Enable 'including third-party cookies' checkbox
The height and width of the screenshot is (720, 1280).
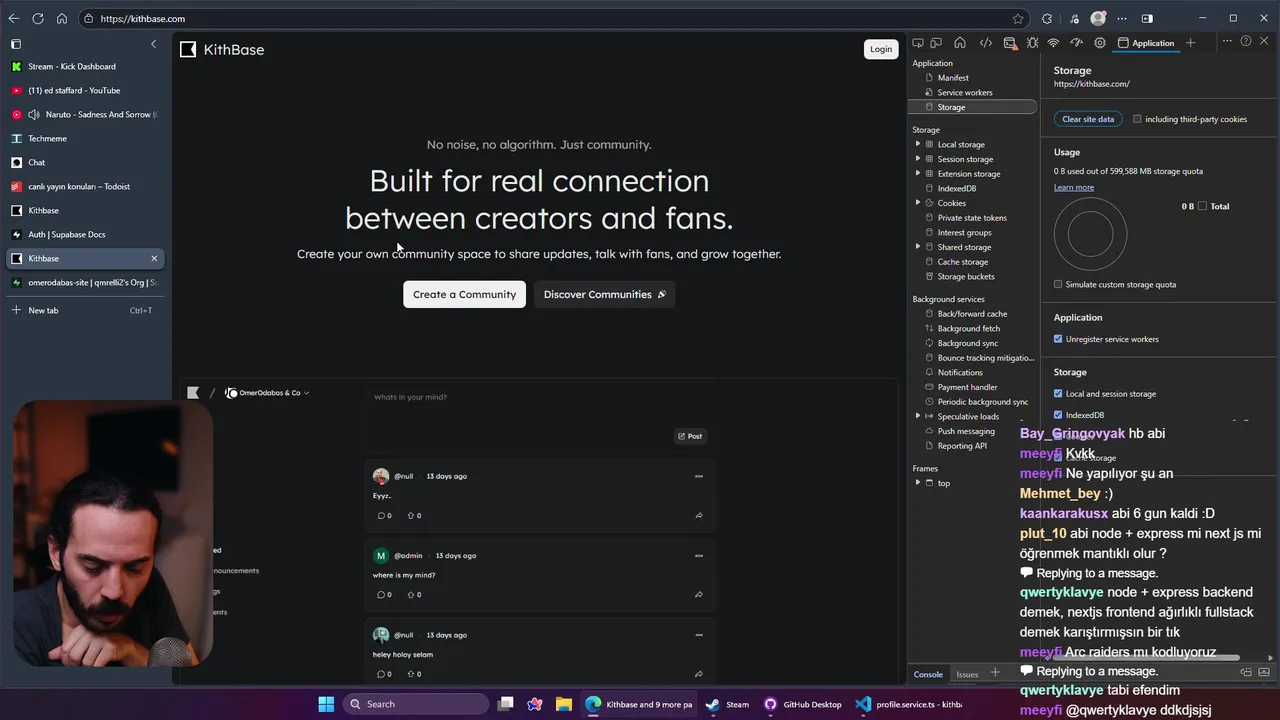coord(1137,119)
